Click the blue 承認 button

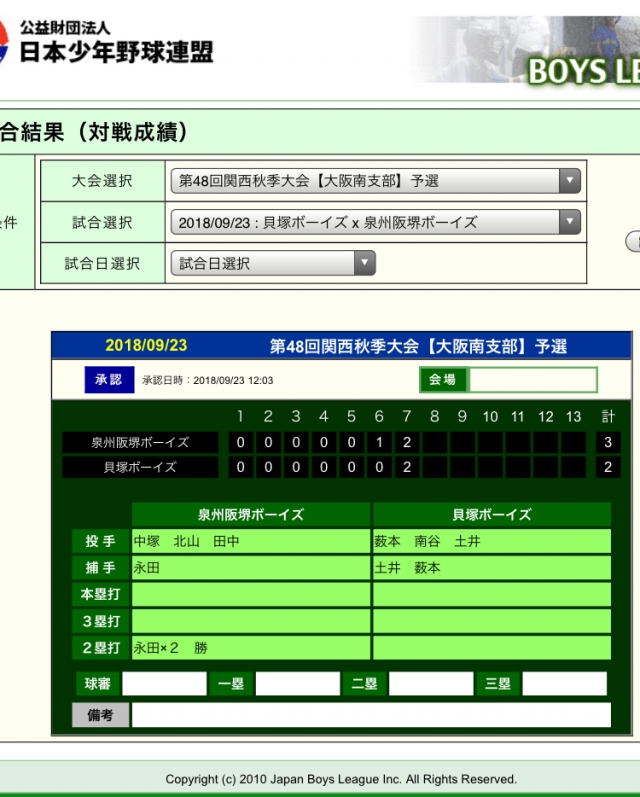108,380
